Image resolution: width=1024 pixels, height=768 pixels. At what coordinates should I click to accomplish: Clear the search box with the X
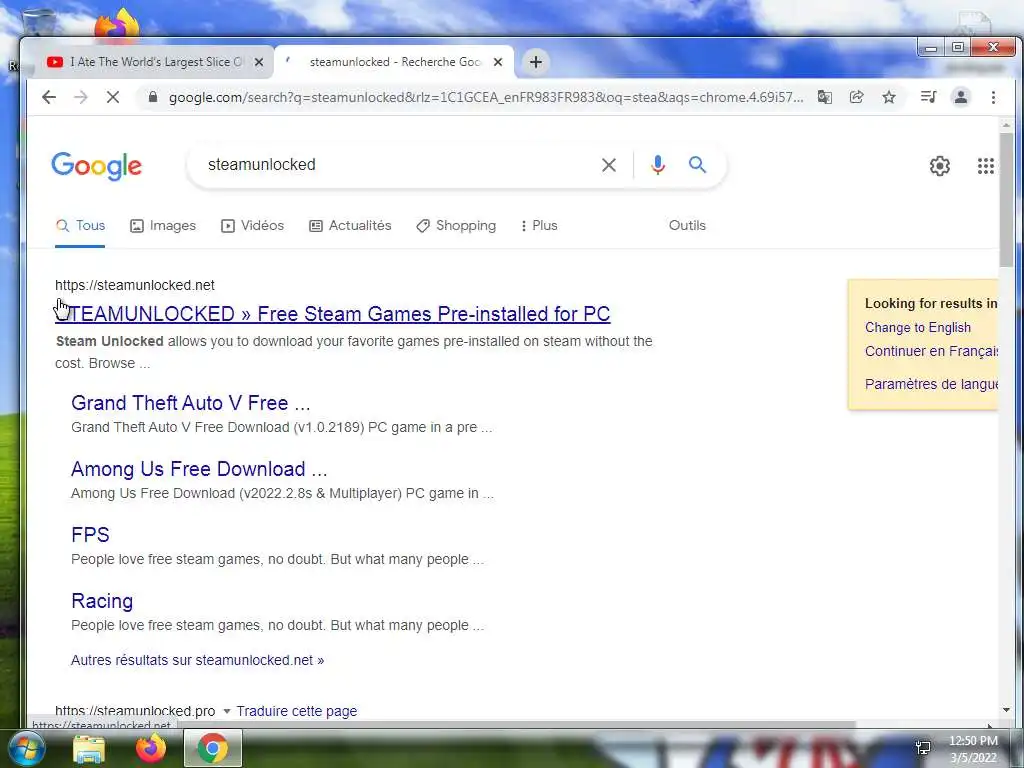609,165
